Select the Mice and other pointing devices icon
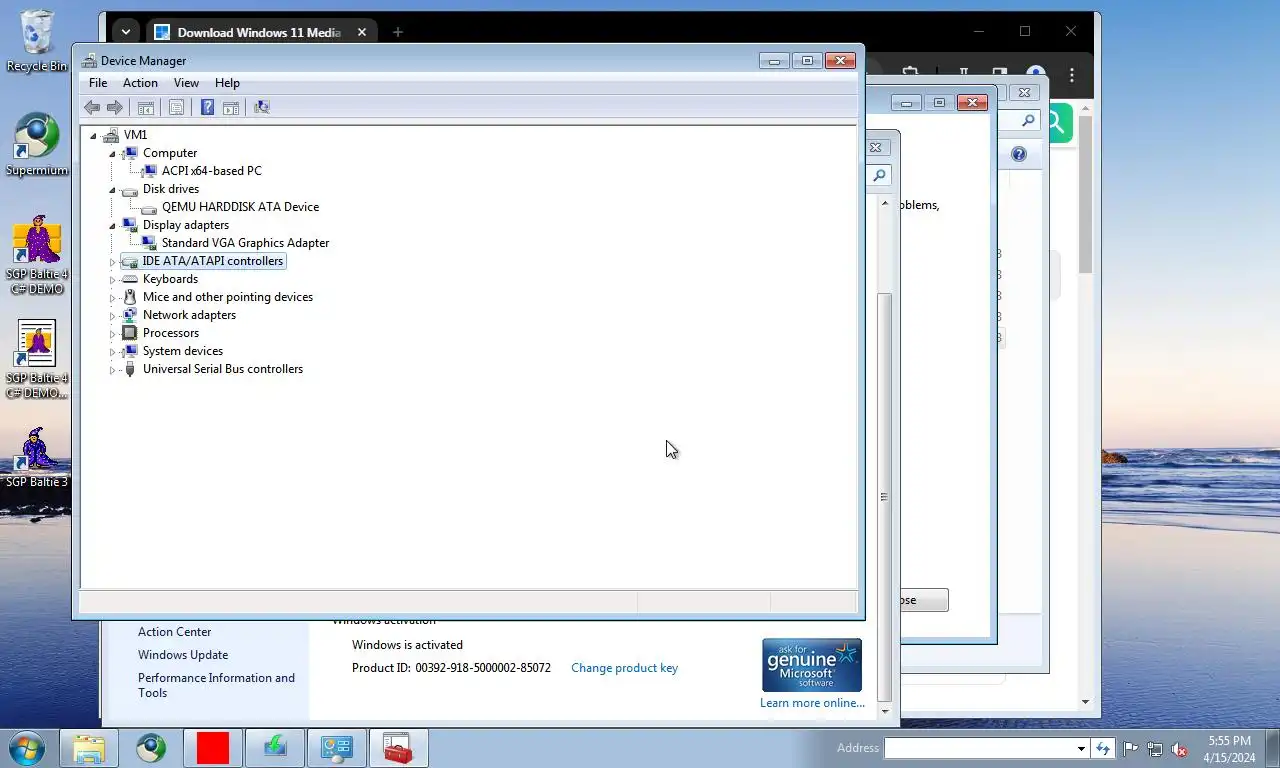 pos(129,297)
